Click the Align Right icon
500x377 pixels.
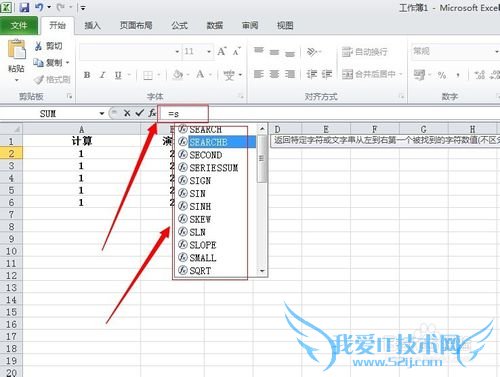point(290,74)
